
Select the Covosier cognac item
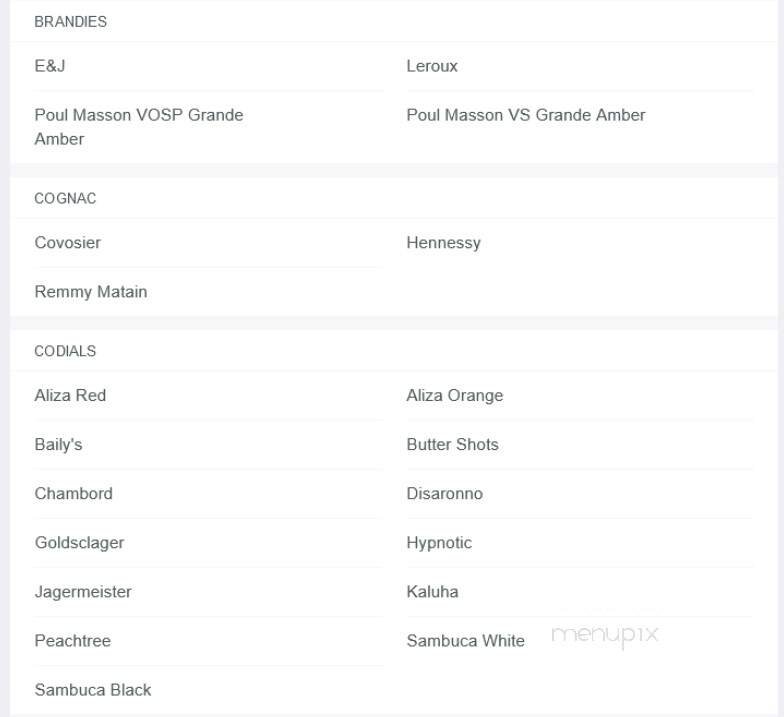(68, 243)
